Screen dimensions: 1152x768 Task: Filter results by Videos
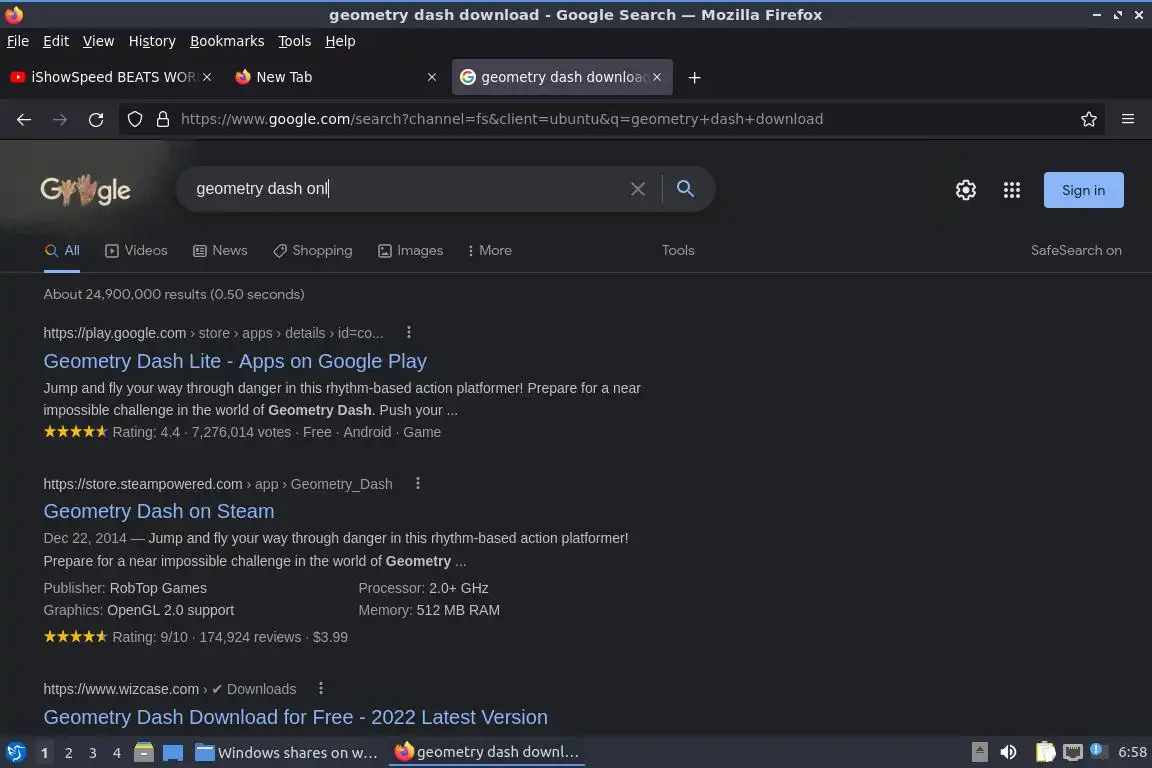137,251
